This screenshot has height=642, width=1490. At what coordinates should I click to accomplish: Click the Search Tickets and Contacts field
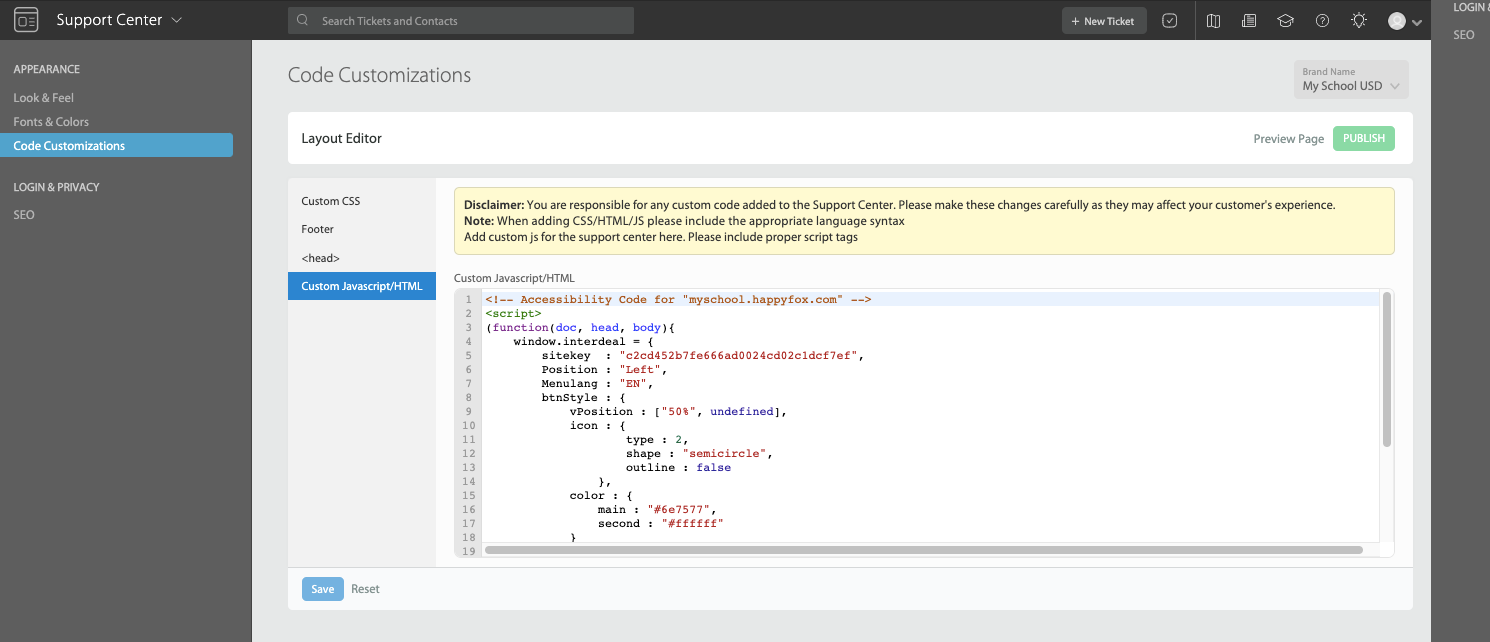(x=470, y=21)
